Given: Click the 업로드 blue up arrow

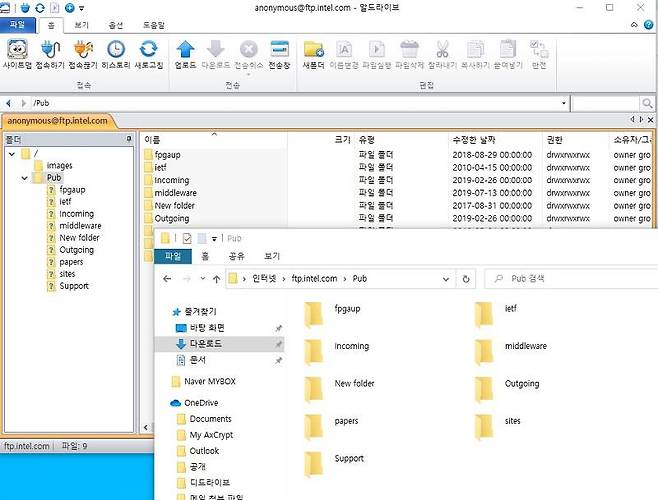Looking at the screenshot, I should [185, 54].
